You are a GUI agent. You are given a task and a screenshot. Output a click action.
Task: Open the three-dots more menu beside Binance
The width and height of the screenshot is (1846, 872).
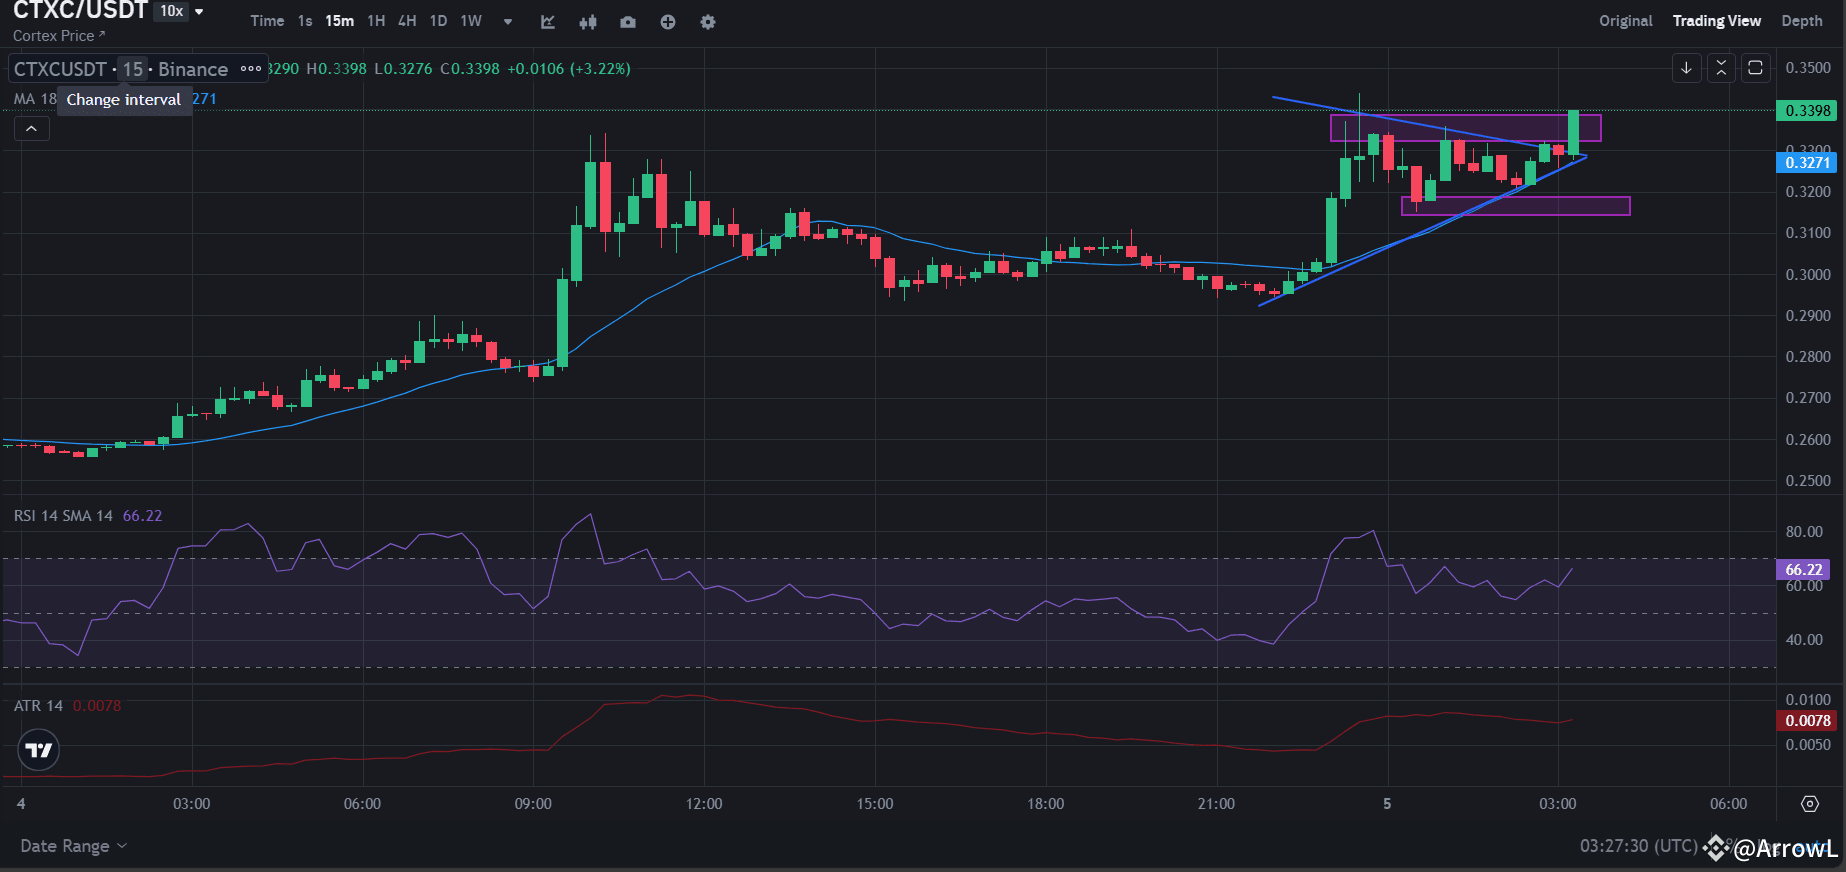[251, 69]
